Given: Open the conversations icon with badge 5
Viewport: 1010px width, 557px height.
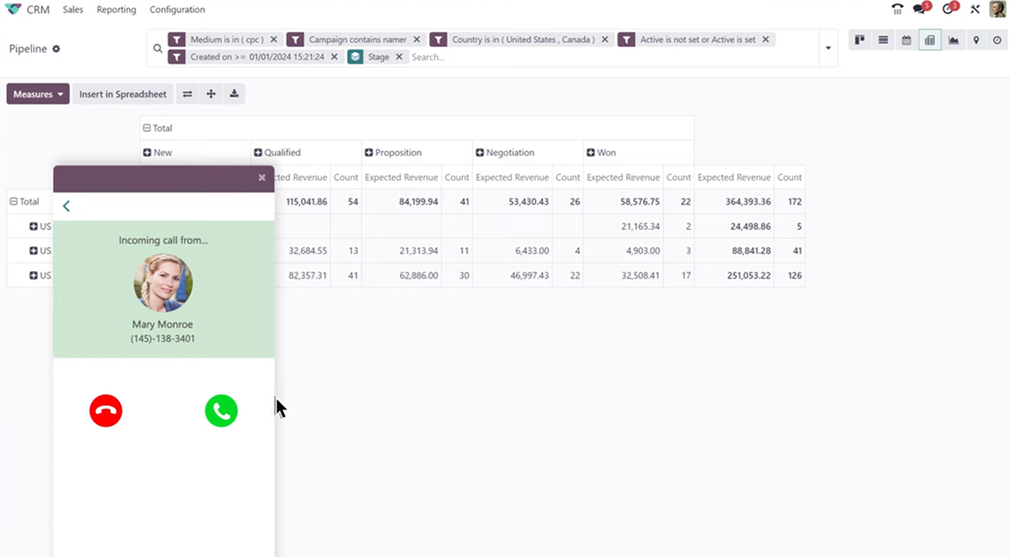Looking at the screenshot, I should [921, 9].
